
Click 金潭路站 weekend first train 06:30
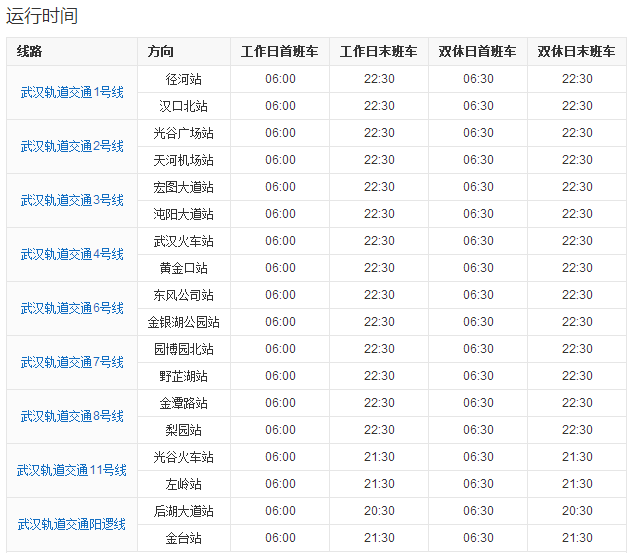478,403
